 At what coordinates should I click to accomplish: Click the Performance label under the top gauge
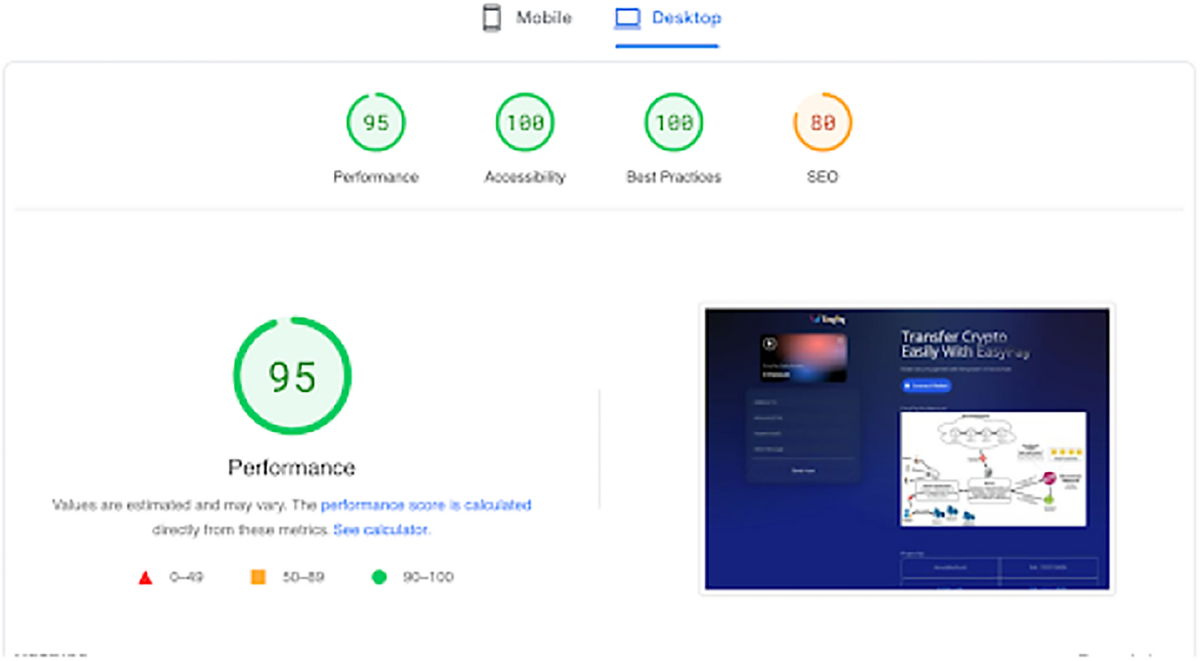pyautogui.click(x=376, y=177)
